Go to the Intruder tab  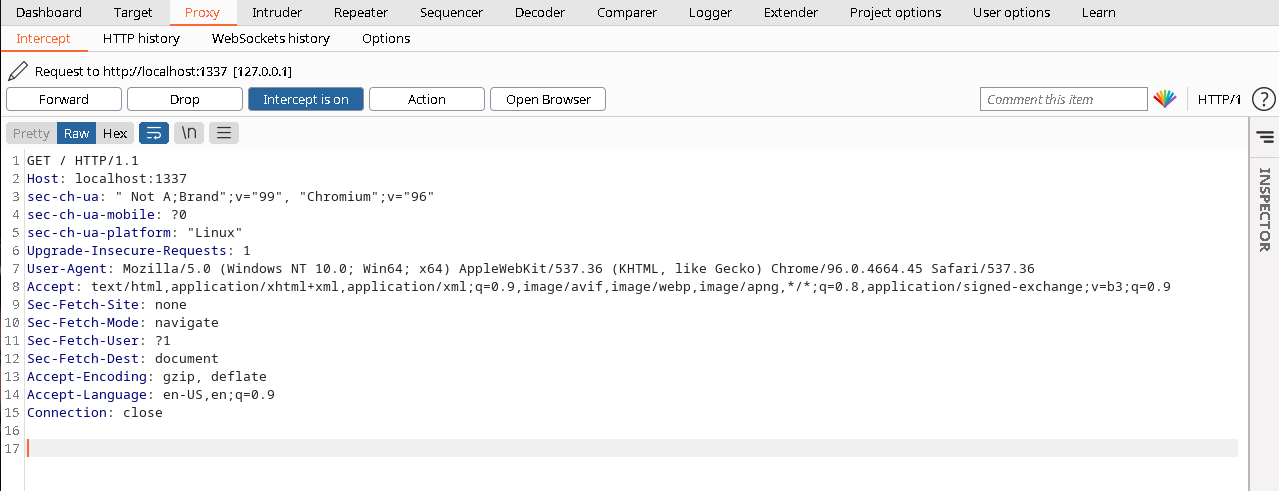[277, 12]
